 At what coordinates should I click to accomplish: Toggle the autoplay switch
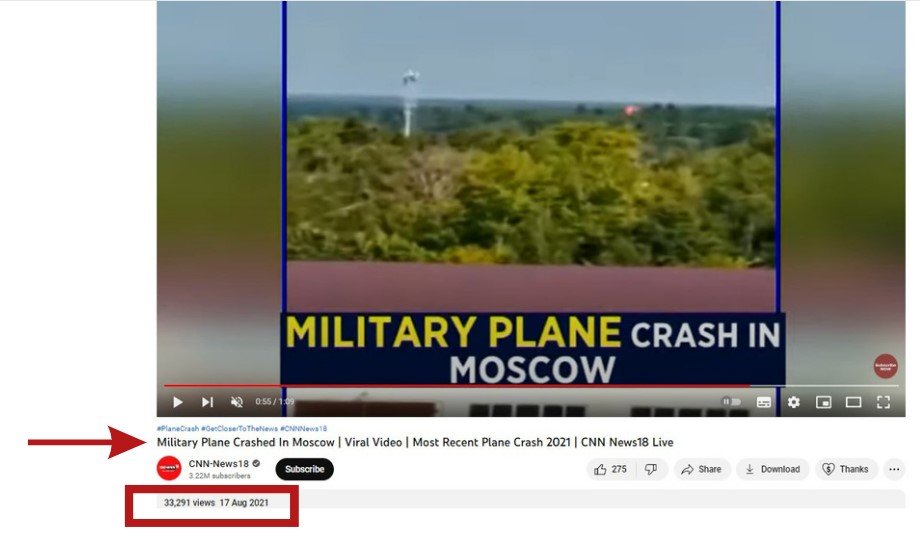[x=731, y=401]
